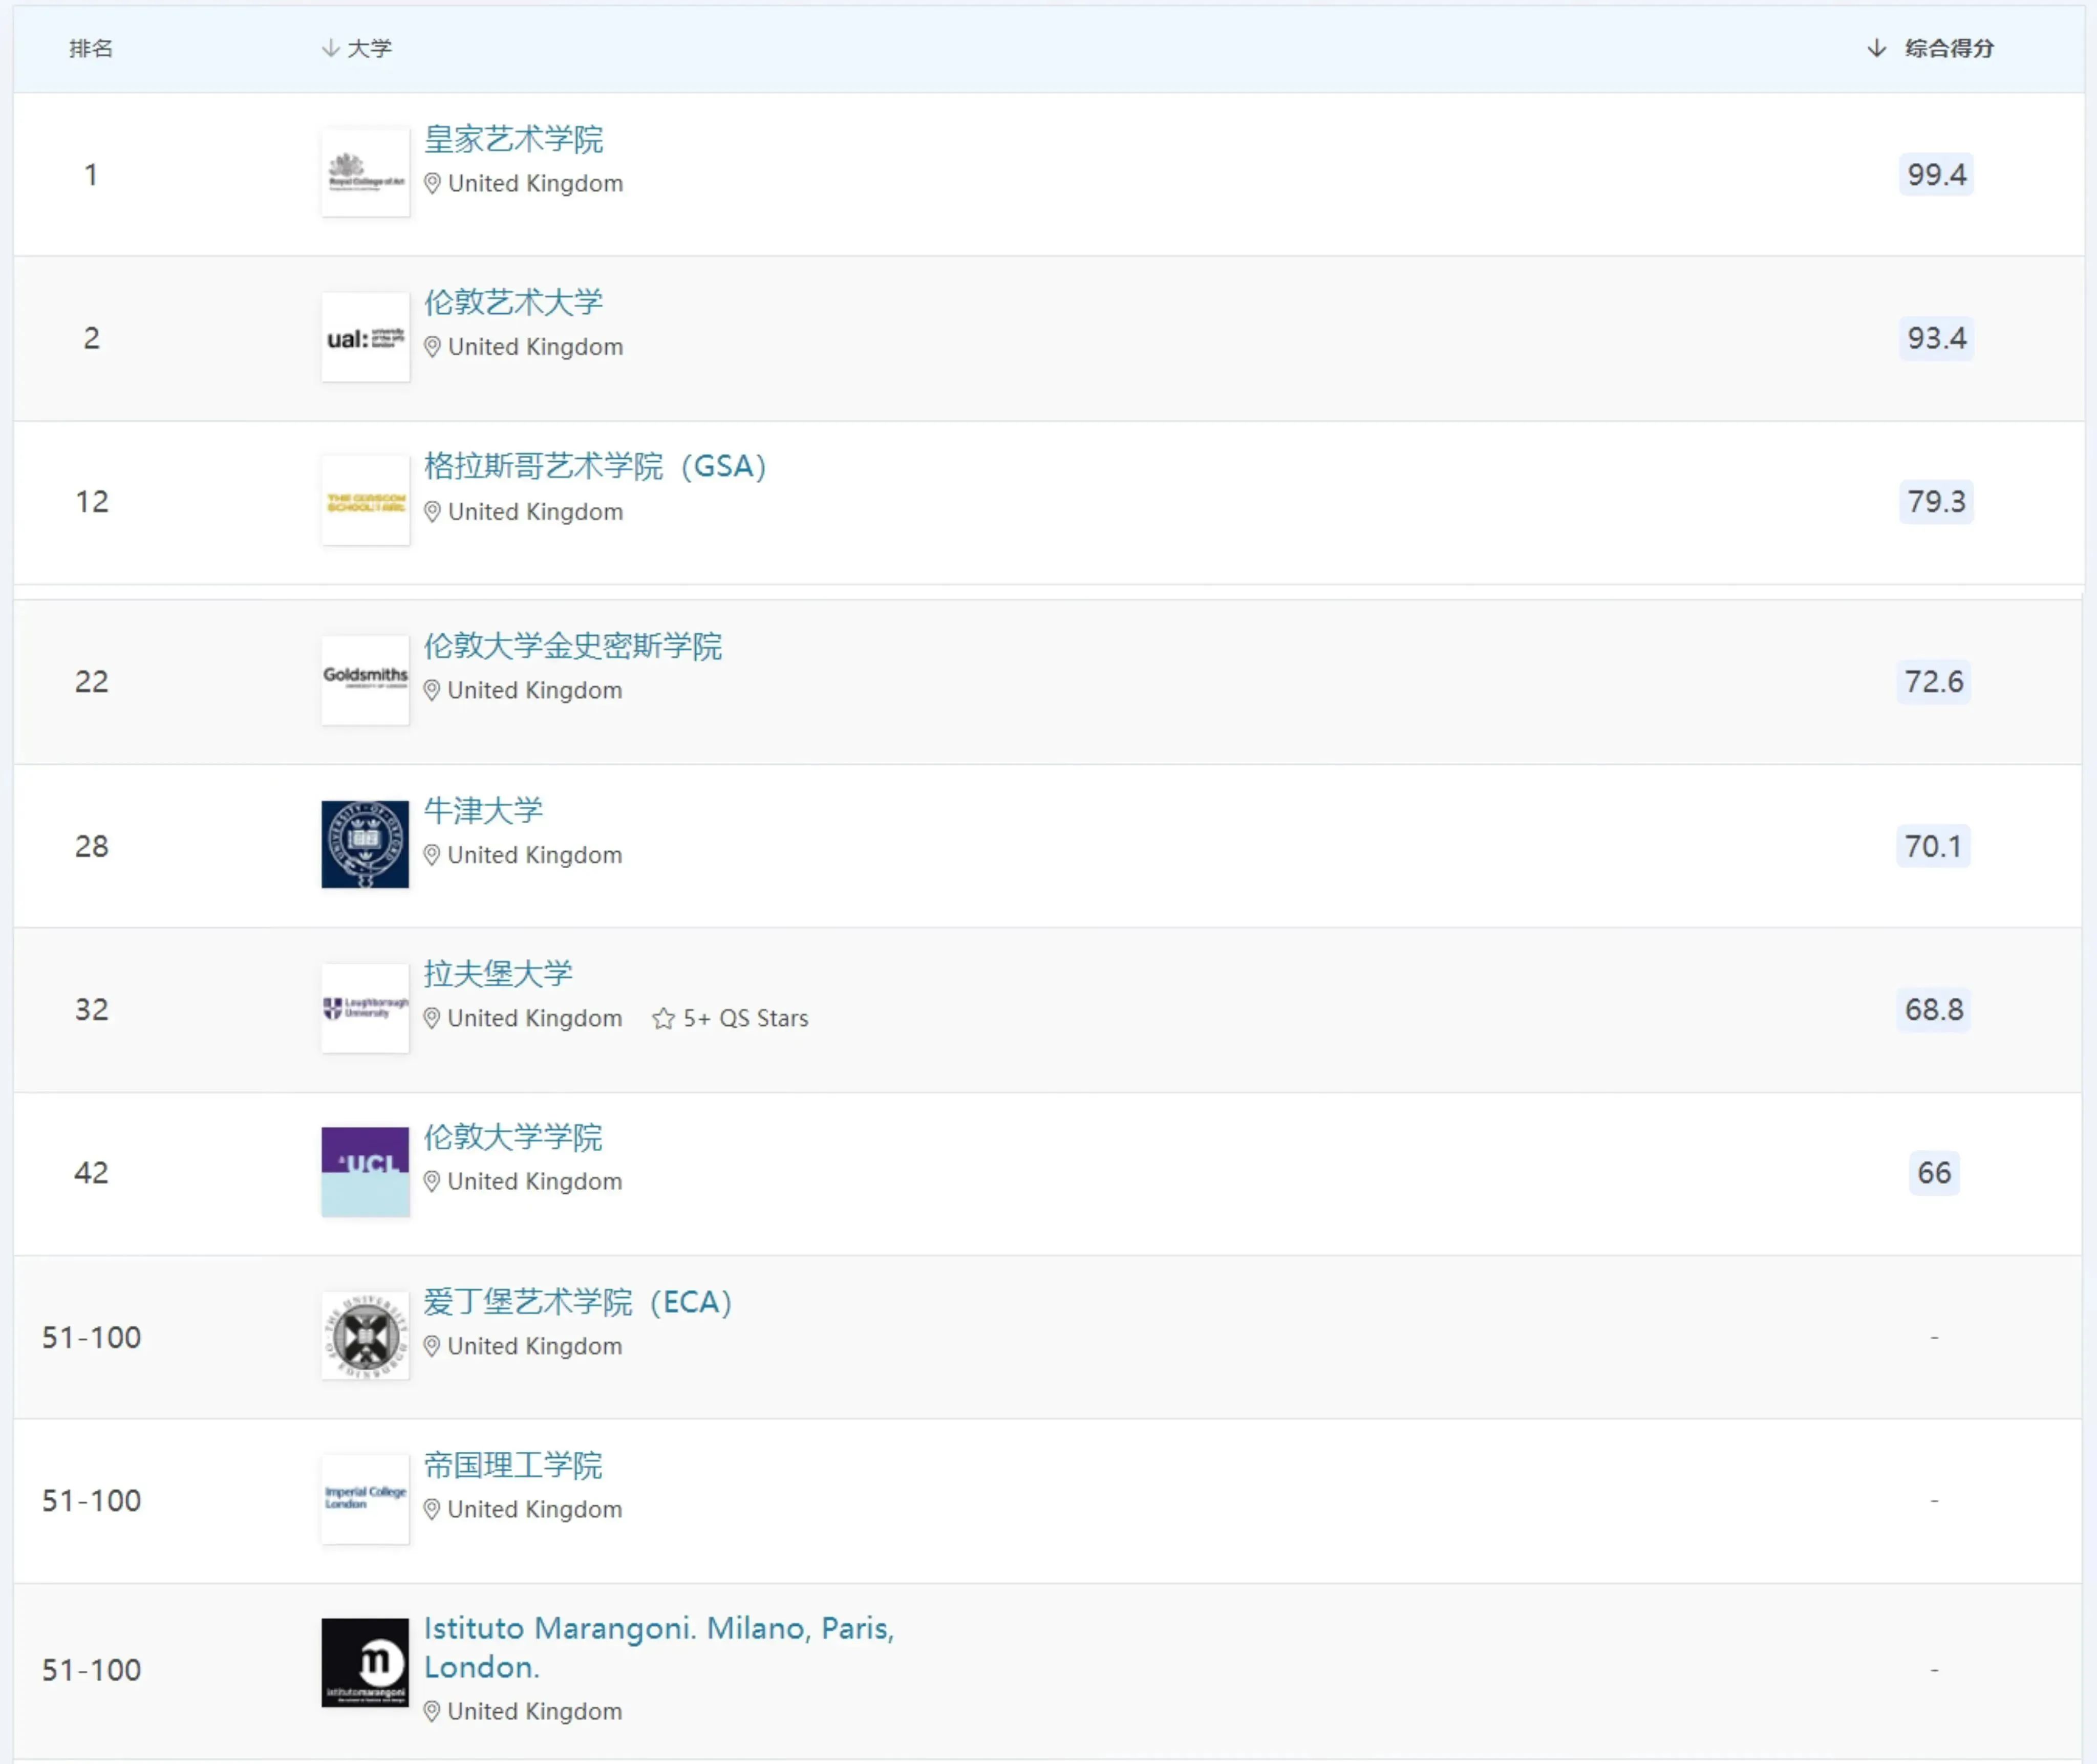The image size is (2097, 1764).
Task: Click rank number 28
Action: point(92,846)
